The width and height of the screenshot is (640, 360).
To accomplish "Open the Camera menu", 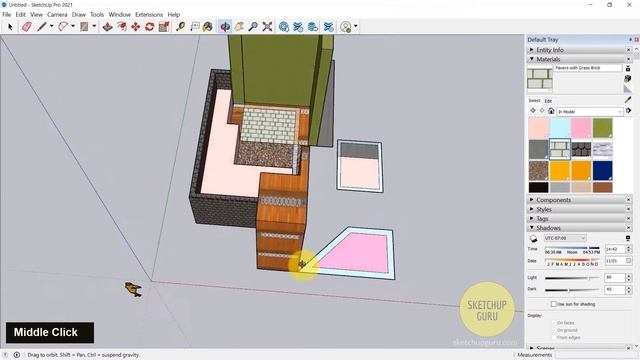I will pyautogui.click(x=57, y=14).
